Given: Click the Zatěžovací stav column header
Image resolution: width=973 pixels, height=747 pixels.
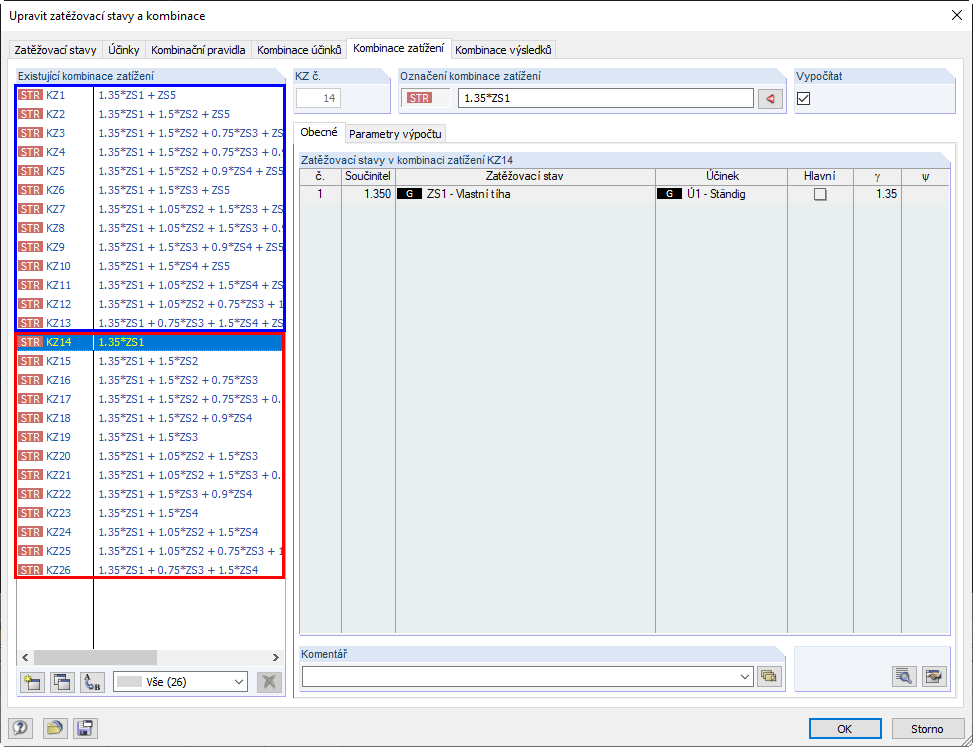Looking at the screenshot, I should [525, 176].
